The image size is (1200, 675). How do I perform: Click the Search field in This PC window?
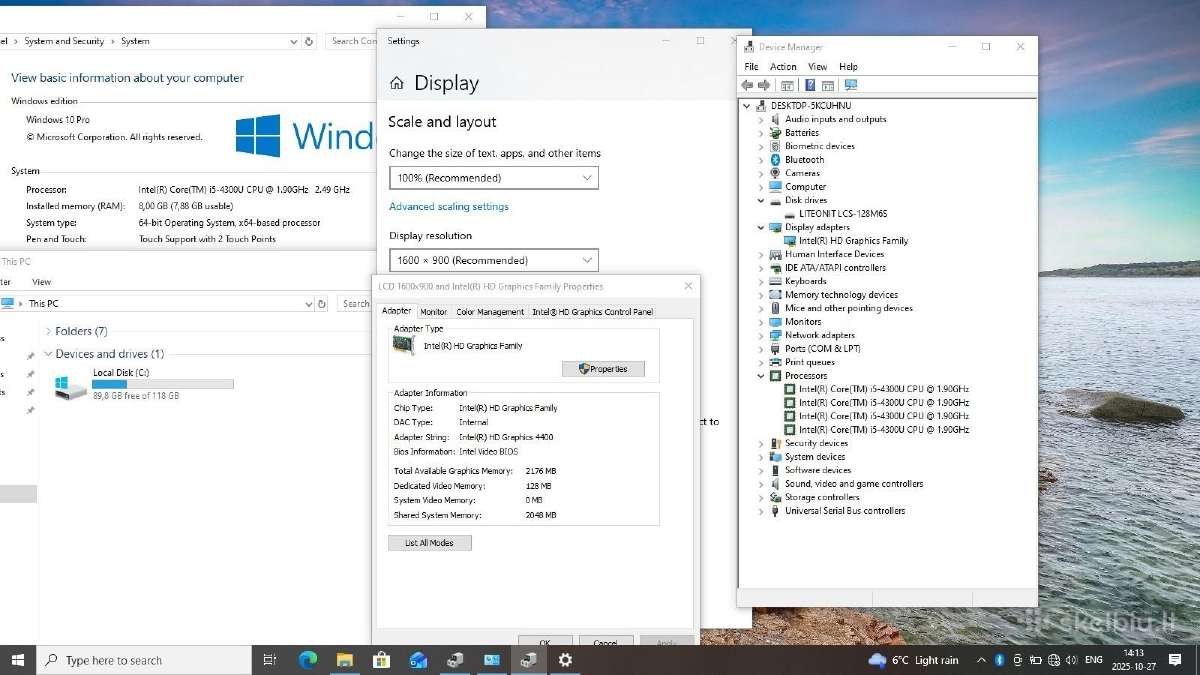coord(356,303)
